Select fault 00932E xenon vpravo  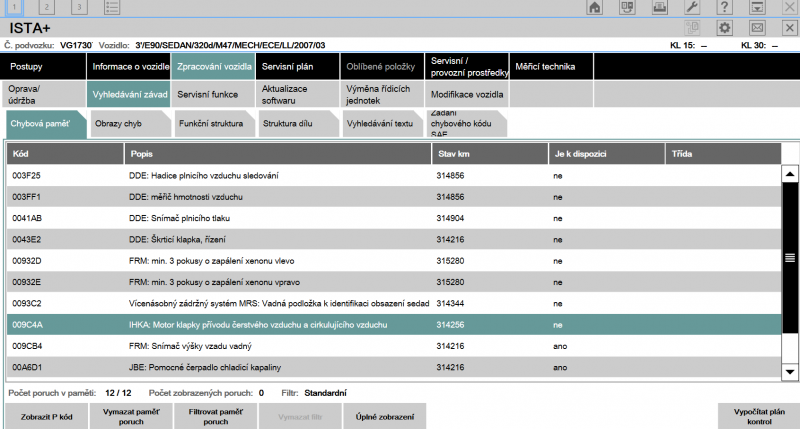[x=394, y=282]
